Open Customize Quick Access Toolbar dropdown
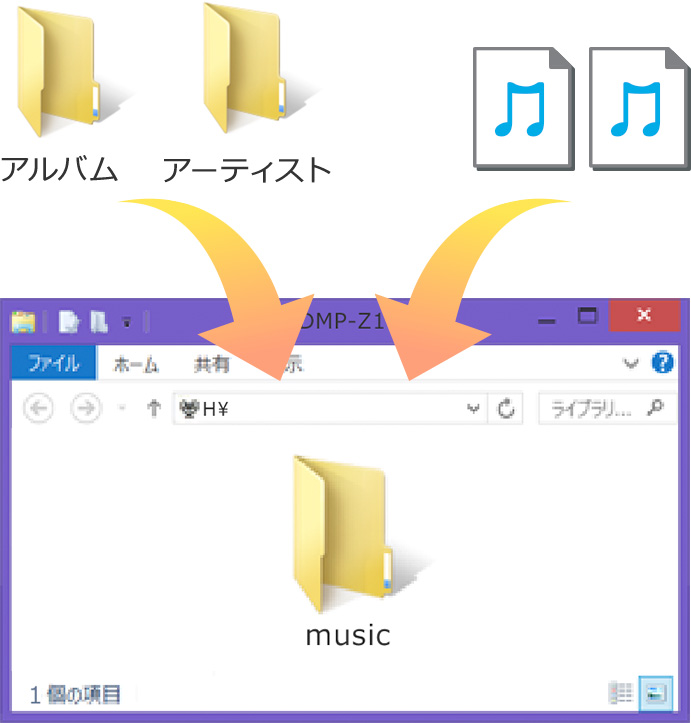691x723 pixels. click(127, 322)
